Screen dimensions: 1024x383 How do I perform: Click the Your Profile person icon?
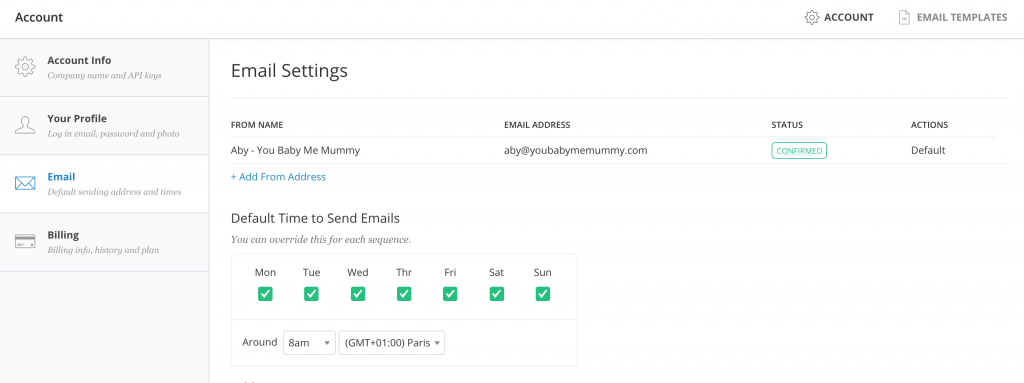(25, 125)
